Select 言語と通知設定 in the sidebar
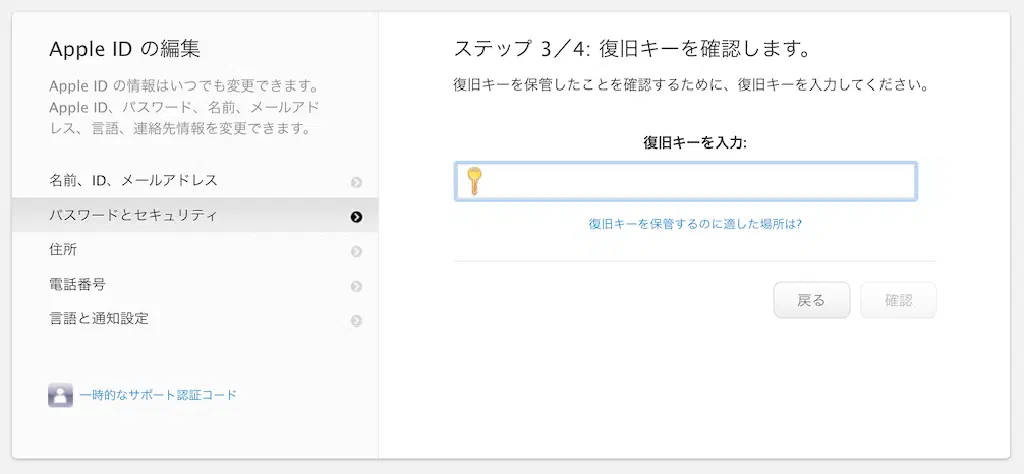The width and height of the screenshot is (1024, 474). tap(98, 319)
